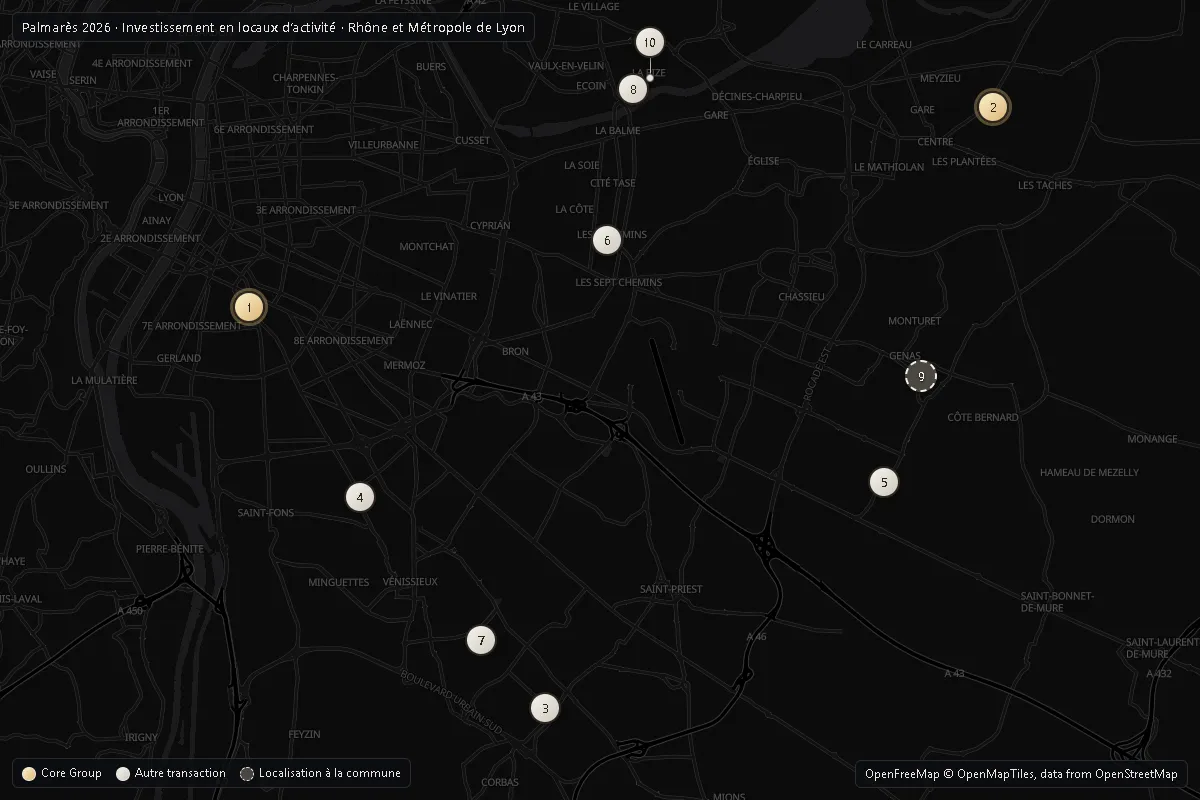Click the BRON map label
The width and height of the screenshot is (1200, 800).
pos(515,352)
